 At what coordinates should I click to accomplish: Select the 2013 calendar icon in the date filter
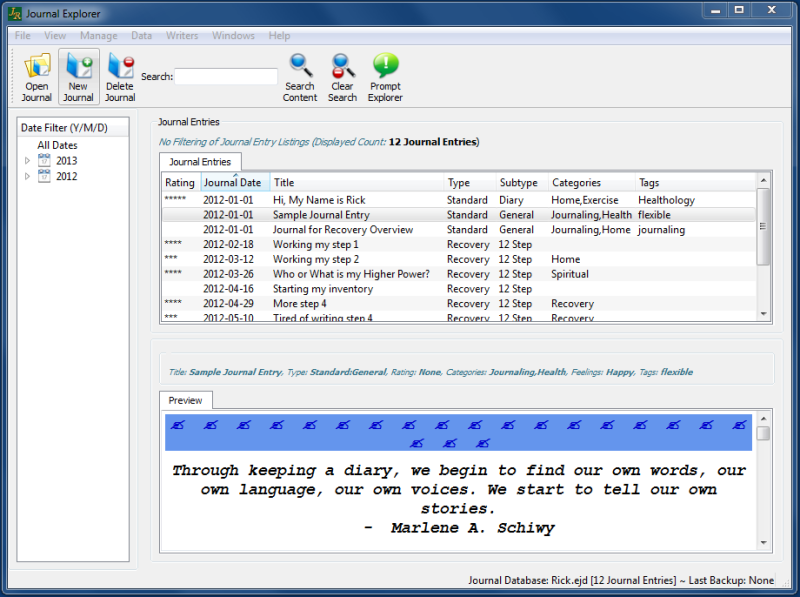point(44,161)
